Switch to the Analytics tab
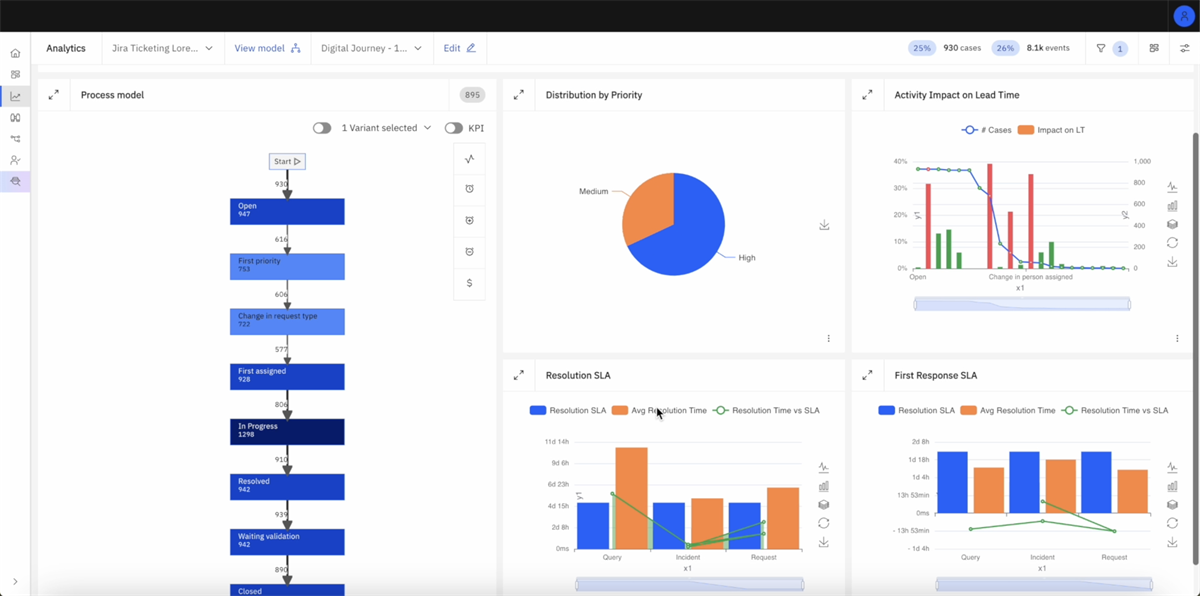 pyautogui.click(x=66, y=47)
